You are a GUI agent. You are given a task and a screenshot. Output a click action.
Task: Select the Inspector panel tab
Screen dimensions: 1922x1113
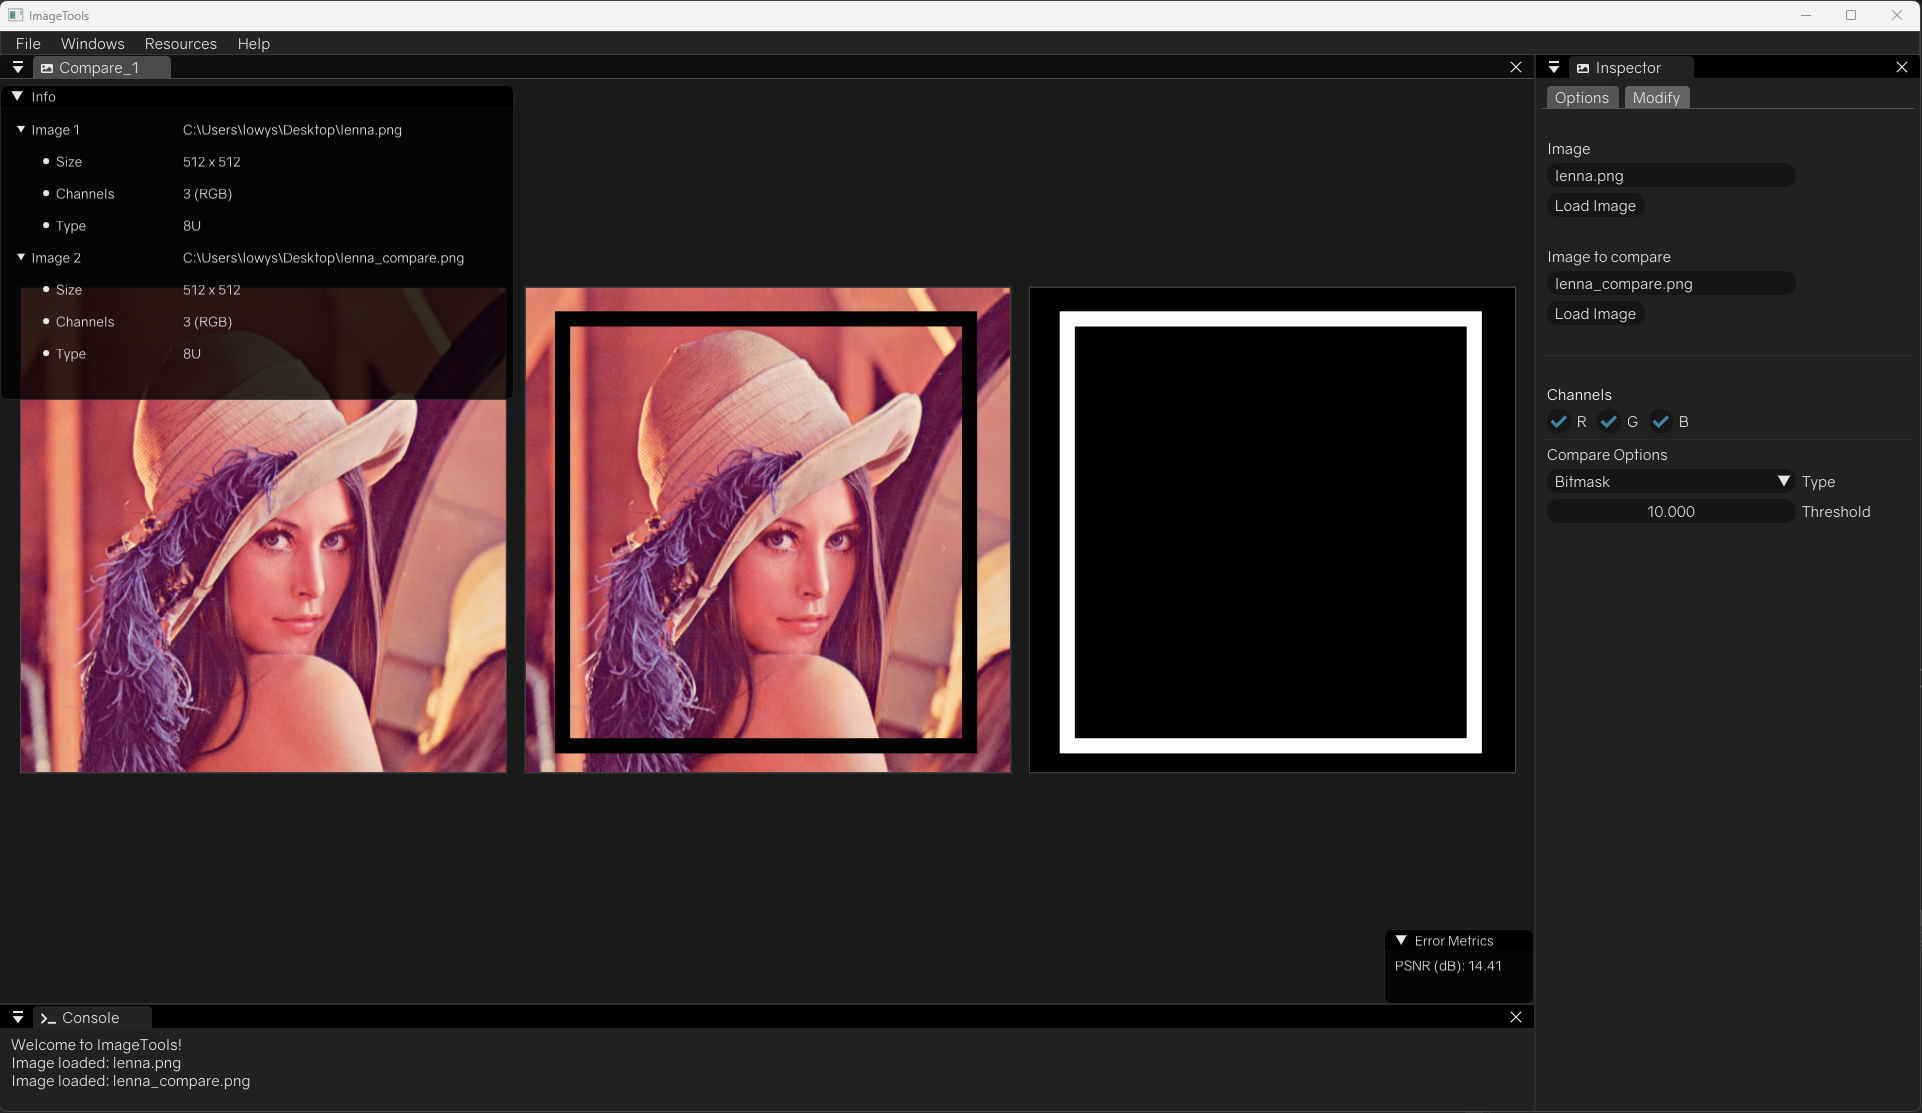coord(1630,68)
